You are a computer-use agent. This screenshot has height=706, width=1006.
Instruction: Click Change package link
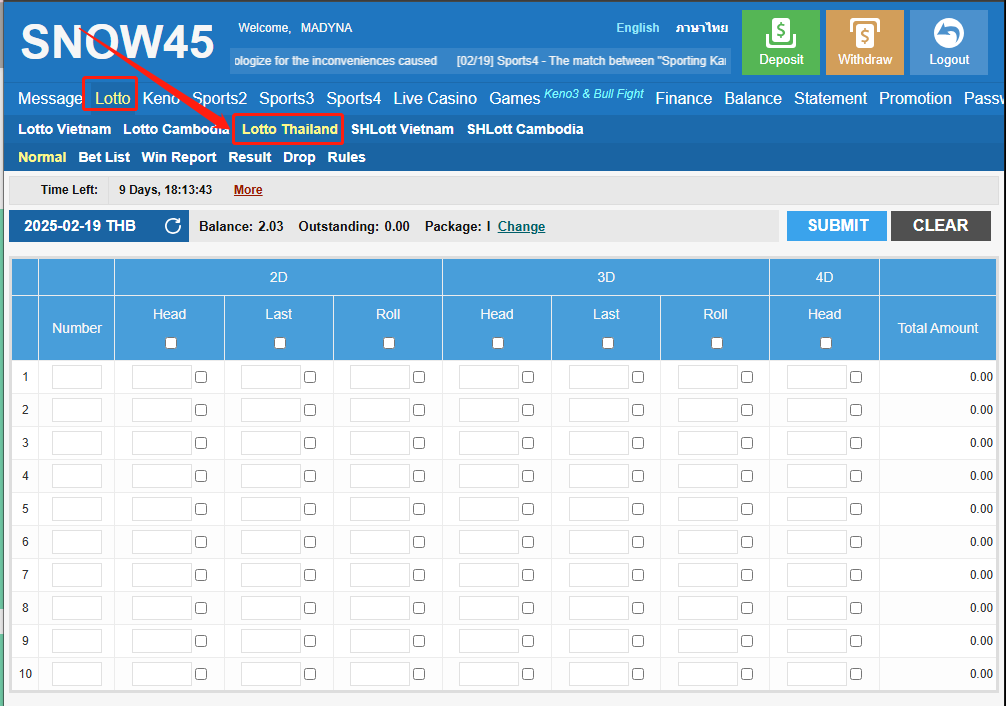pyautogui.click(x=521, y=227)
